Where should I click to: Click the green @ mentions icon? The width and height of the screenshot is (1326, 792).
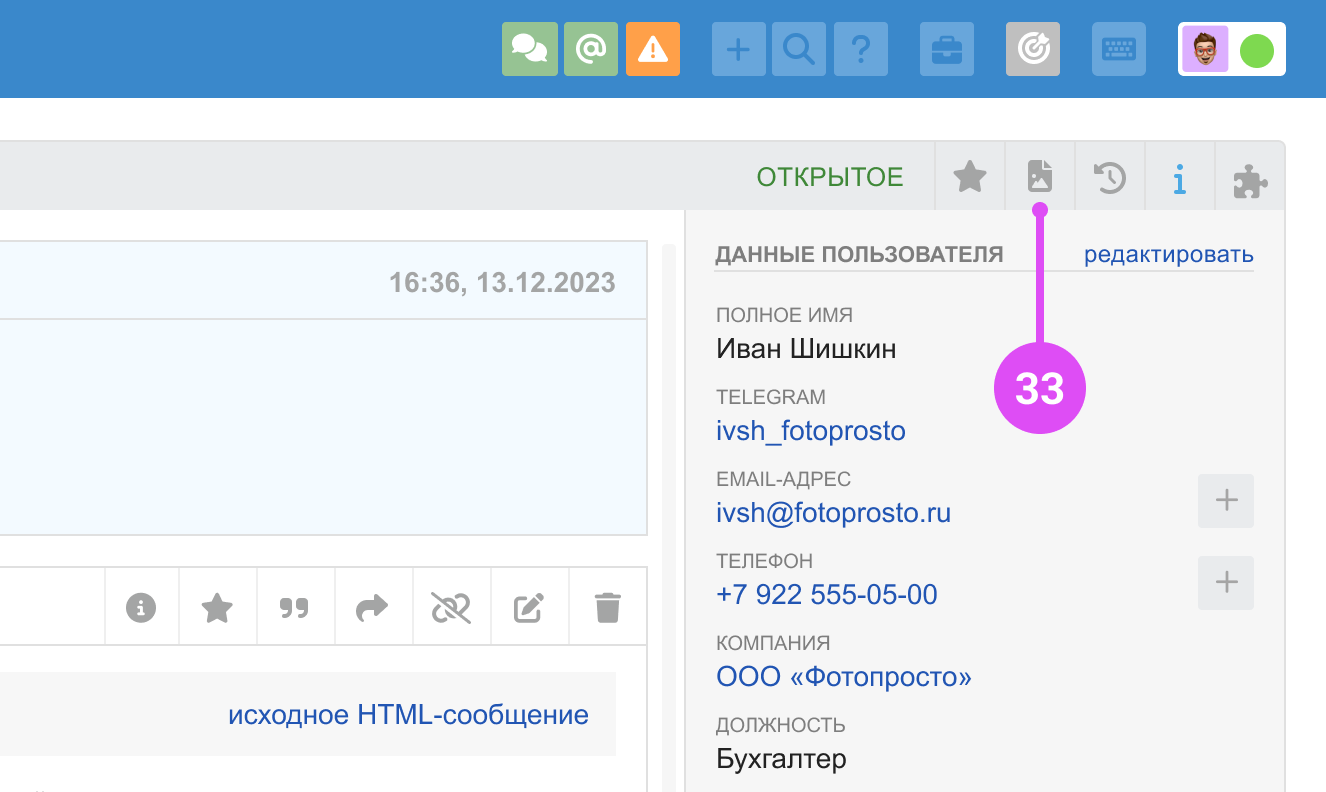(591, 49)
